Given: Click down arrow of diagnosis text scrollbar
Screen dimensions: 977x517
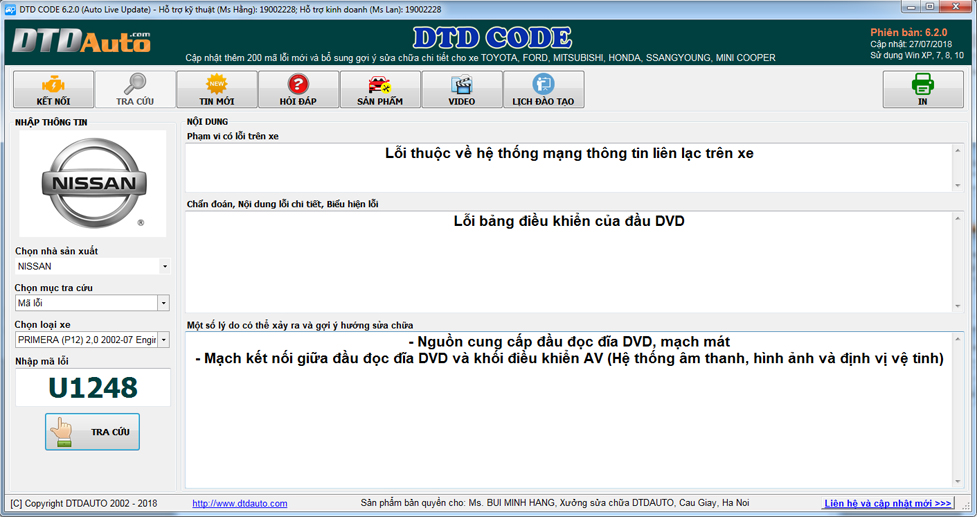Looking at the screenshot, I should [x=958, y=306].
